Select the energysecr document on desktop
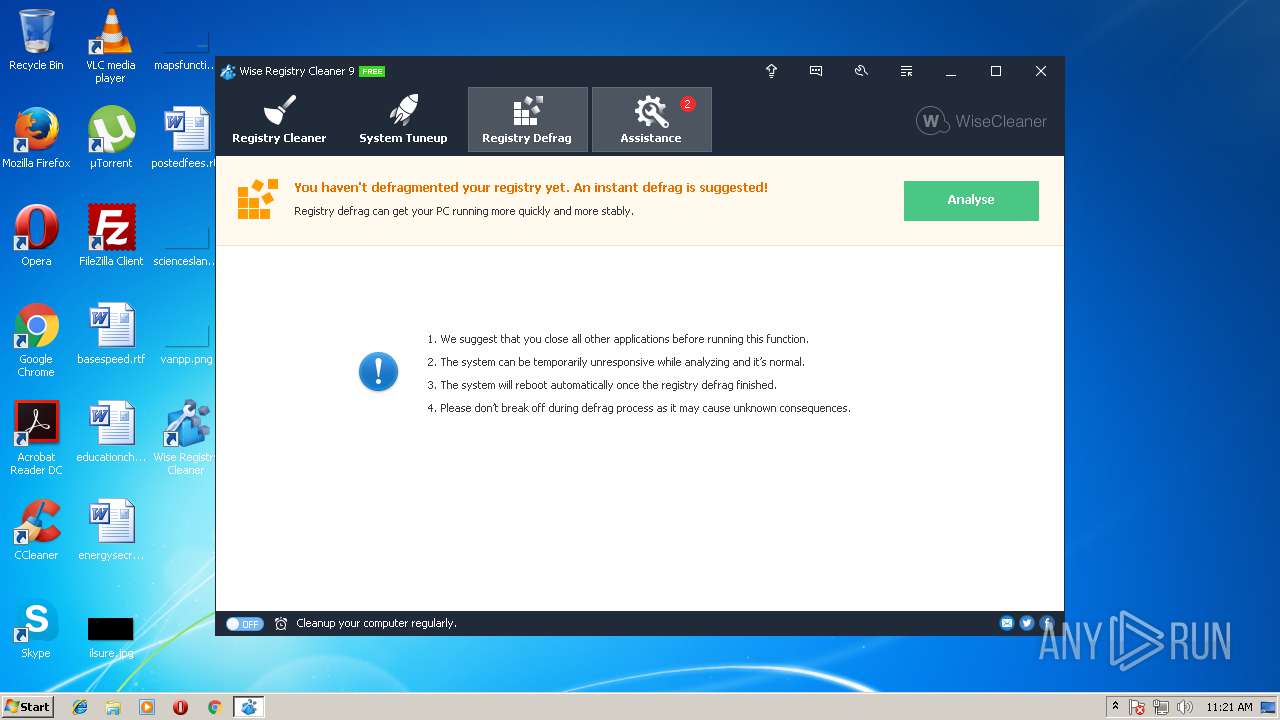This screenshot has height=720, width=1280. click(110, 530)
